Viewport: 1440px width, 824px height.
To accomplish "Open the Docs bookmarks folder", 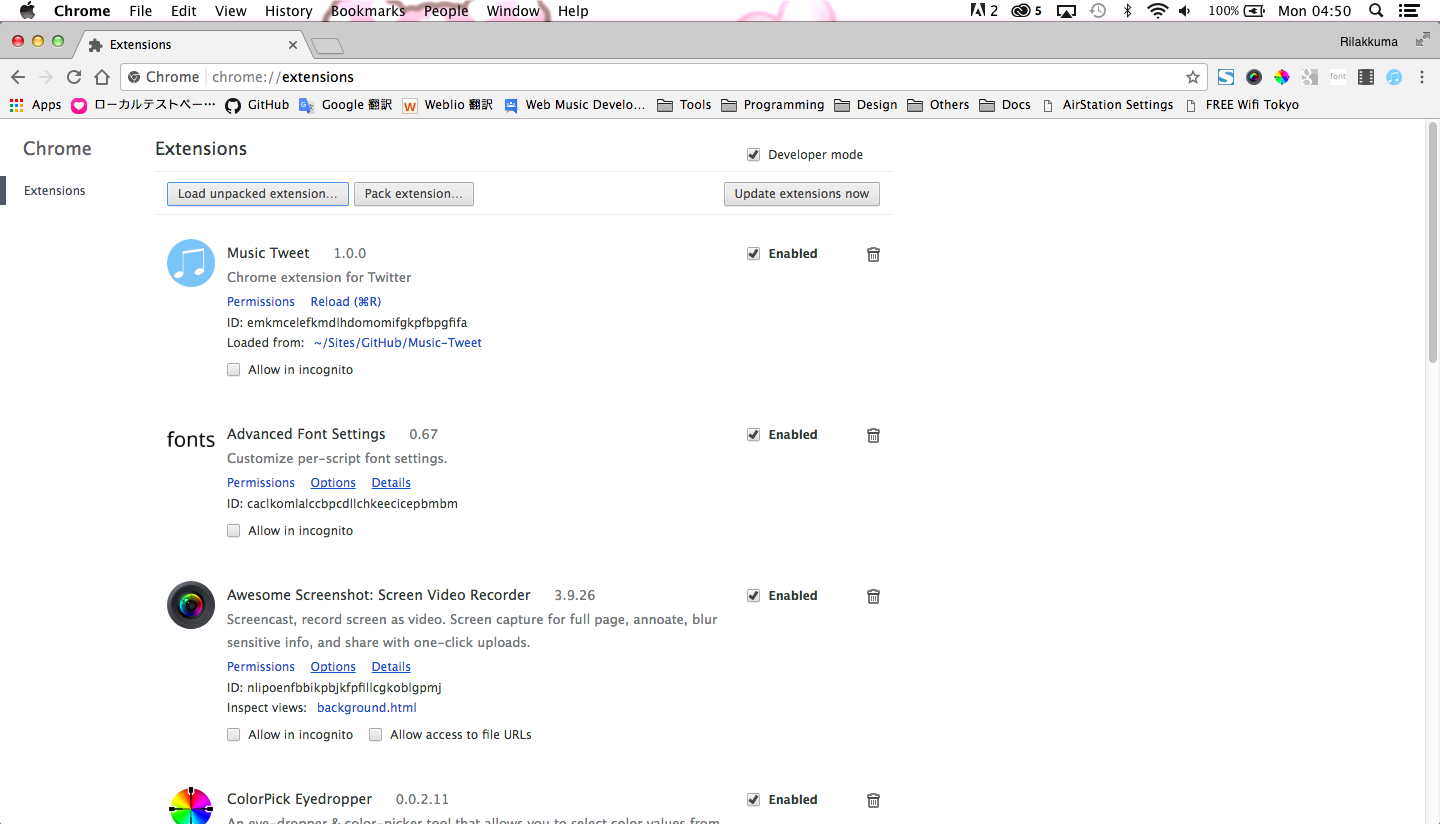I will (x=1004, y=105).
